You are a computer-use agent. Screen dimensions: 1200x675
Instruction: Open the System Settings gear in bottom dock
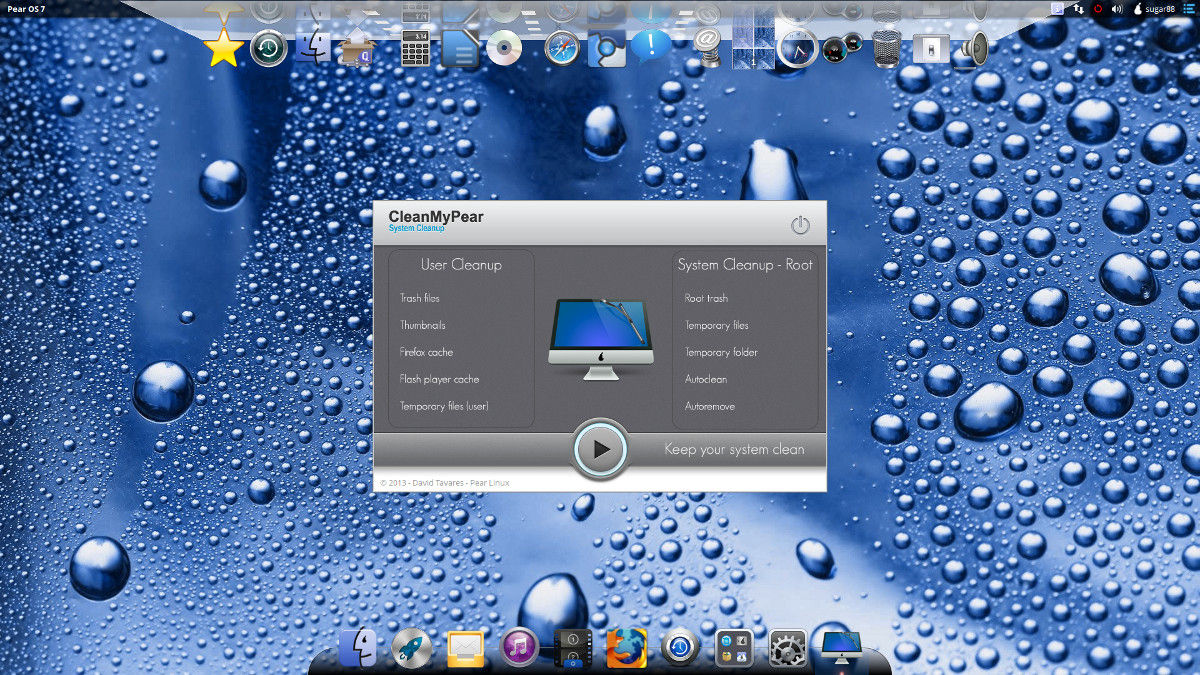coord(787,649)
